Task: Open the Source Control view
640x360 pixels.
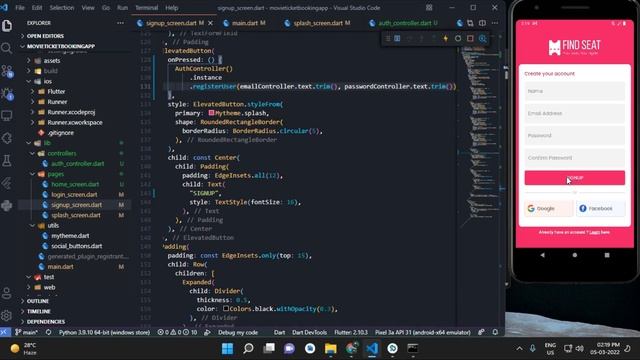Action: (7, 71)
